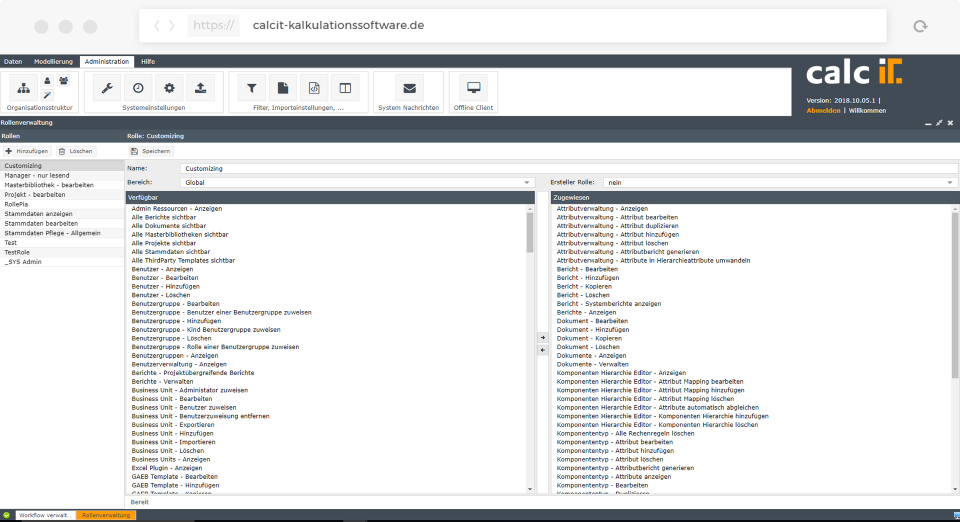Select the Customizing role
Screen dimensions: 960x522
tap(62, 166)
